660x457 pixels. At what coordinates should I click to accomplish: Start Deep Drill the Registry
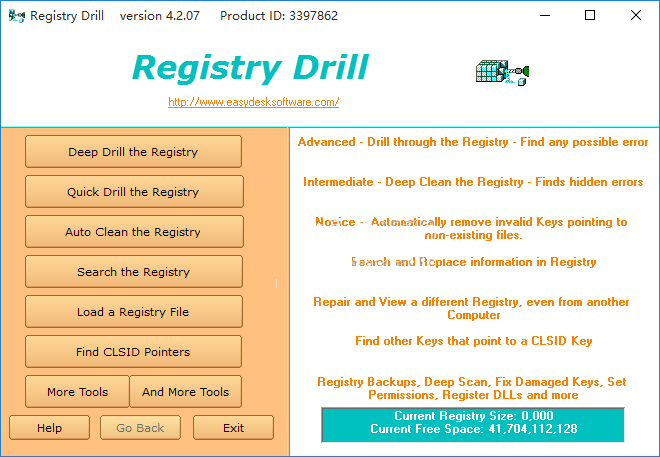click(133, 151)
